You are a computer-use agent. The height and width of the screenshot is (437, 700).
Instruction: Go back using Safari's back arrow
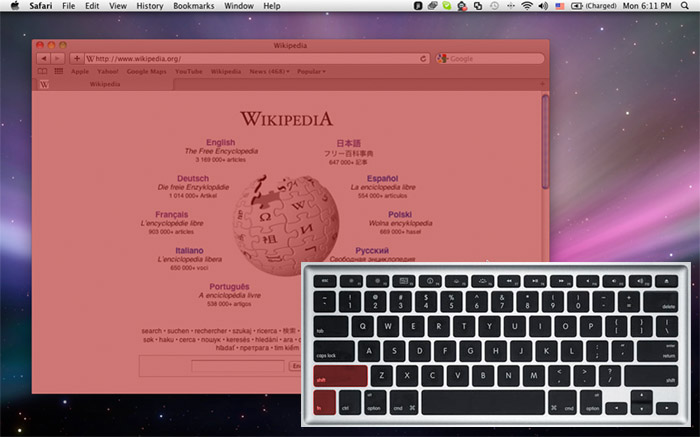tap(43, 58)
